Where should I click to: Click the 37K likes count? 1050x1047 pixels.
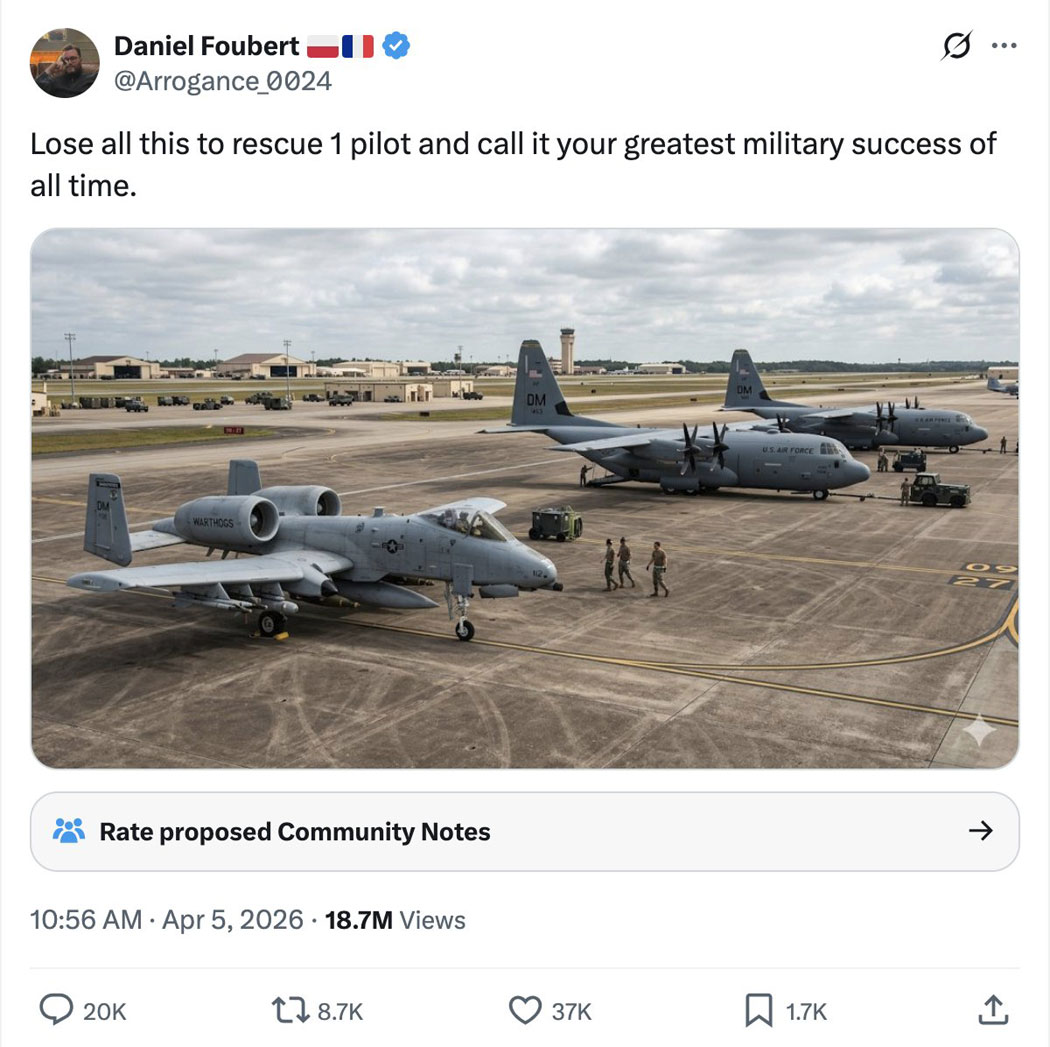571,1012
